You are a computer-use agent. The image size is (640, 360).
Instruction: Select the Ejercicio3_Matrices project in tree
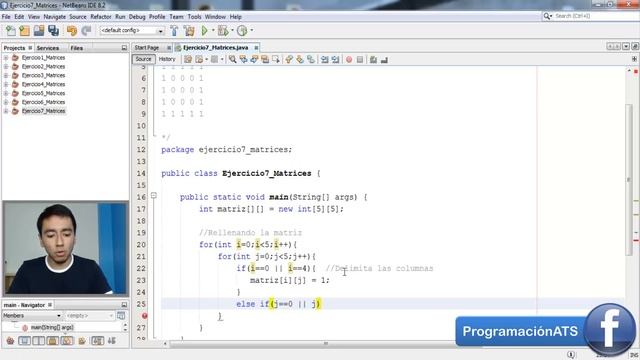point(43,76)
